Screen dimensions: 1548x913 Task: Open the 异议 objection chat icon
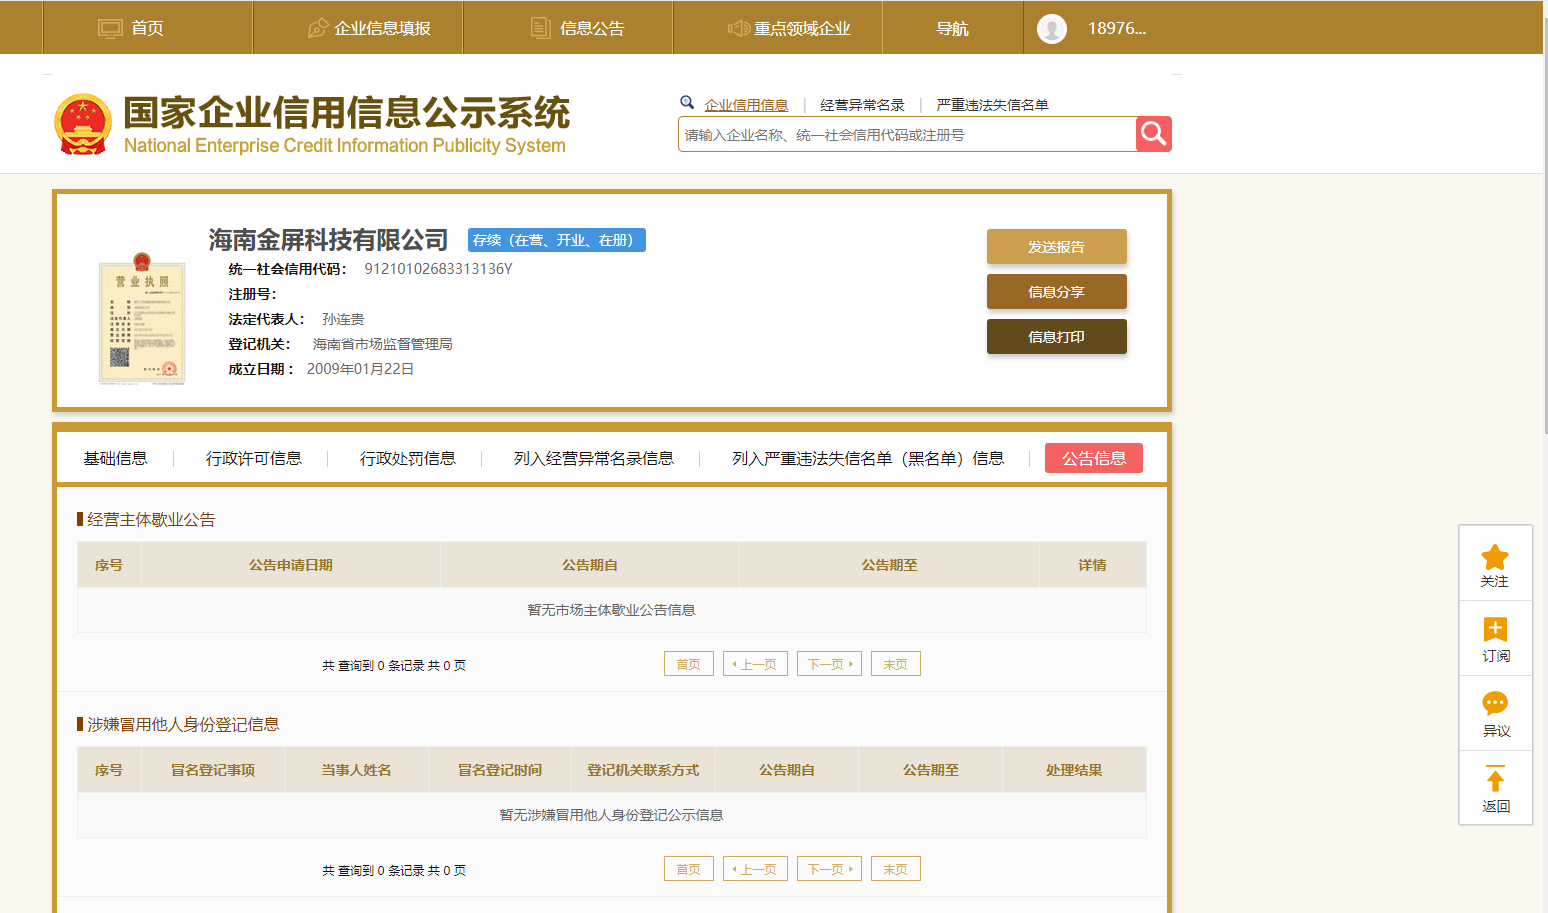(1495, 704)
